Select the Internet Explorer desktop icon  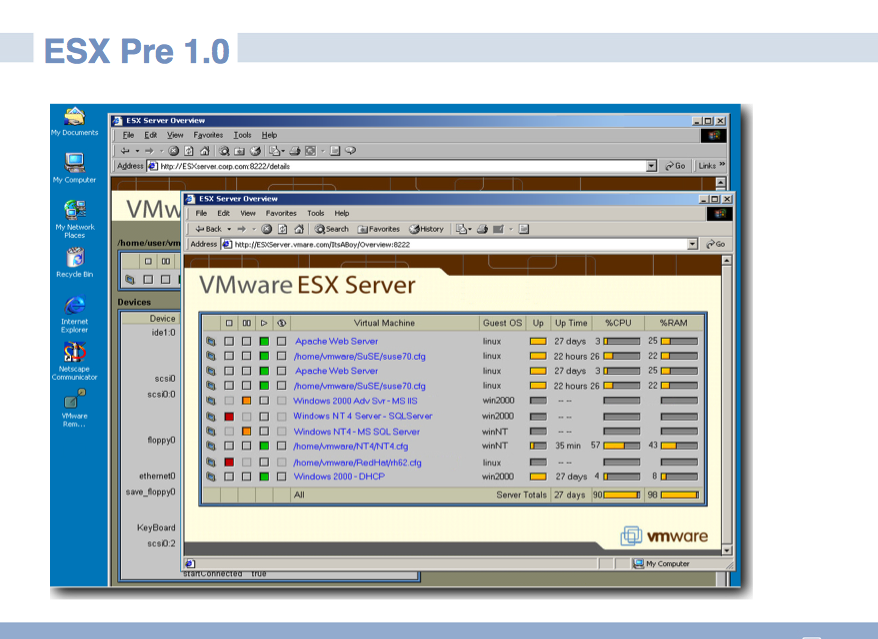[74, 314]
